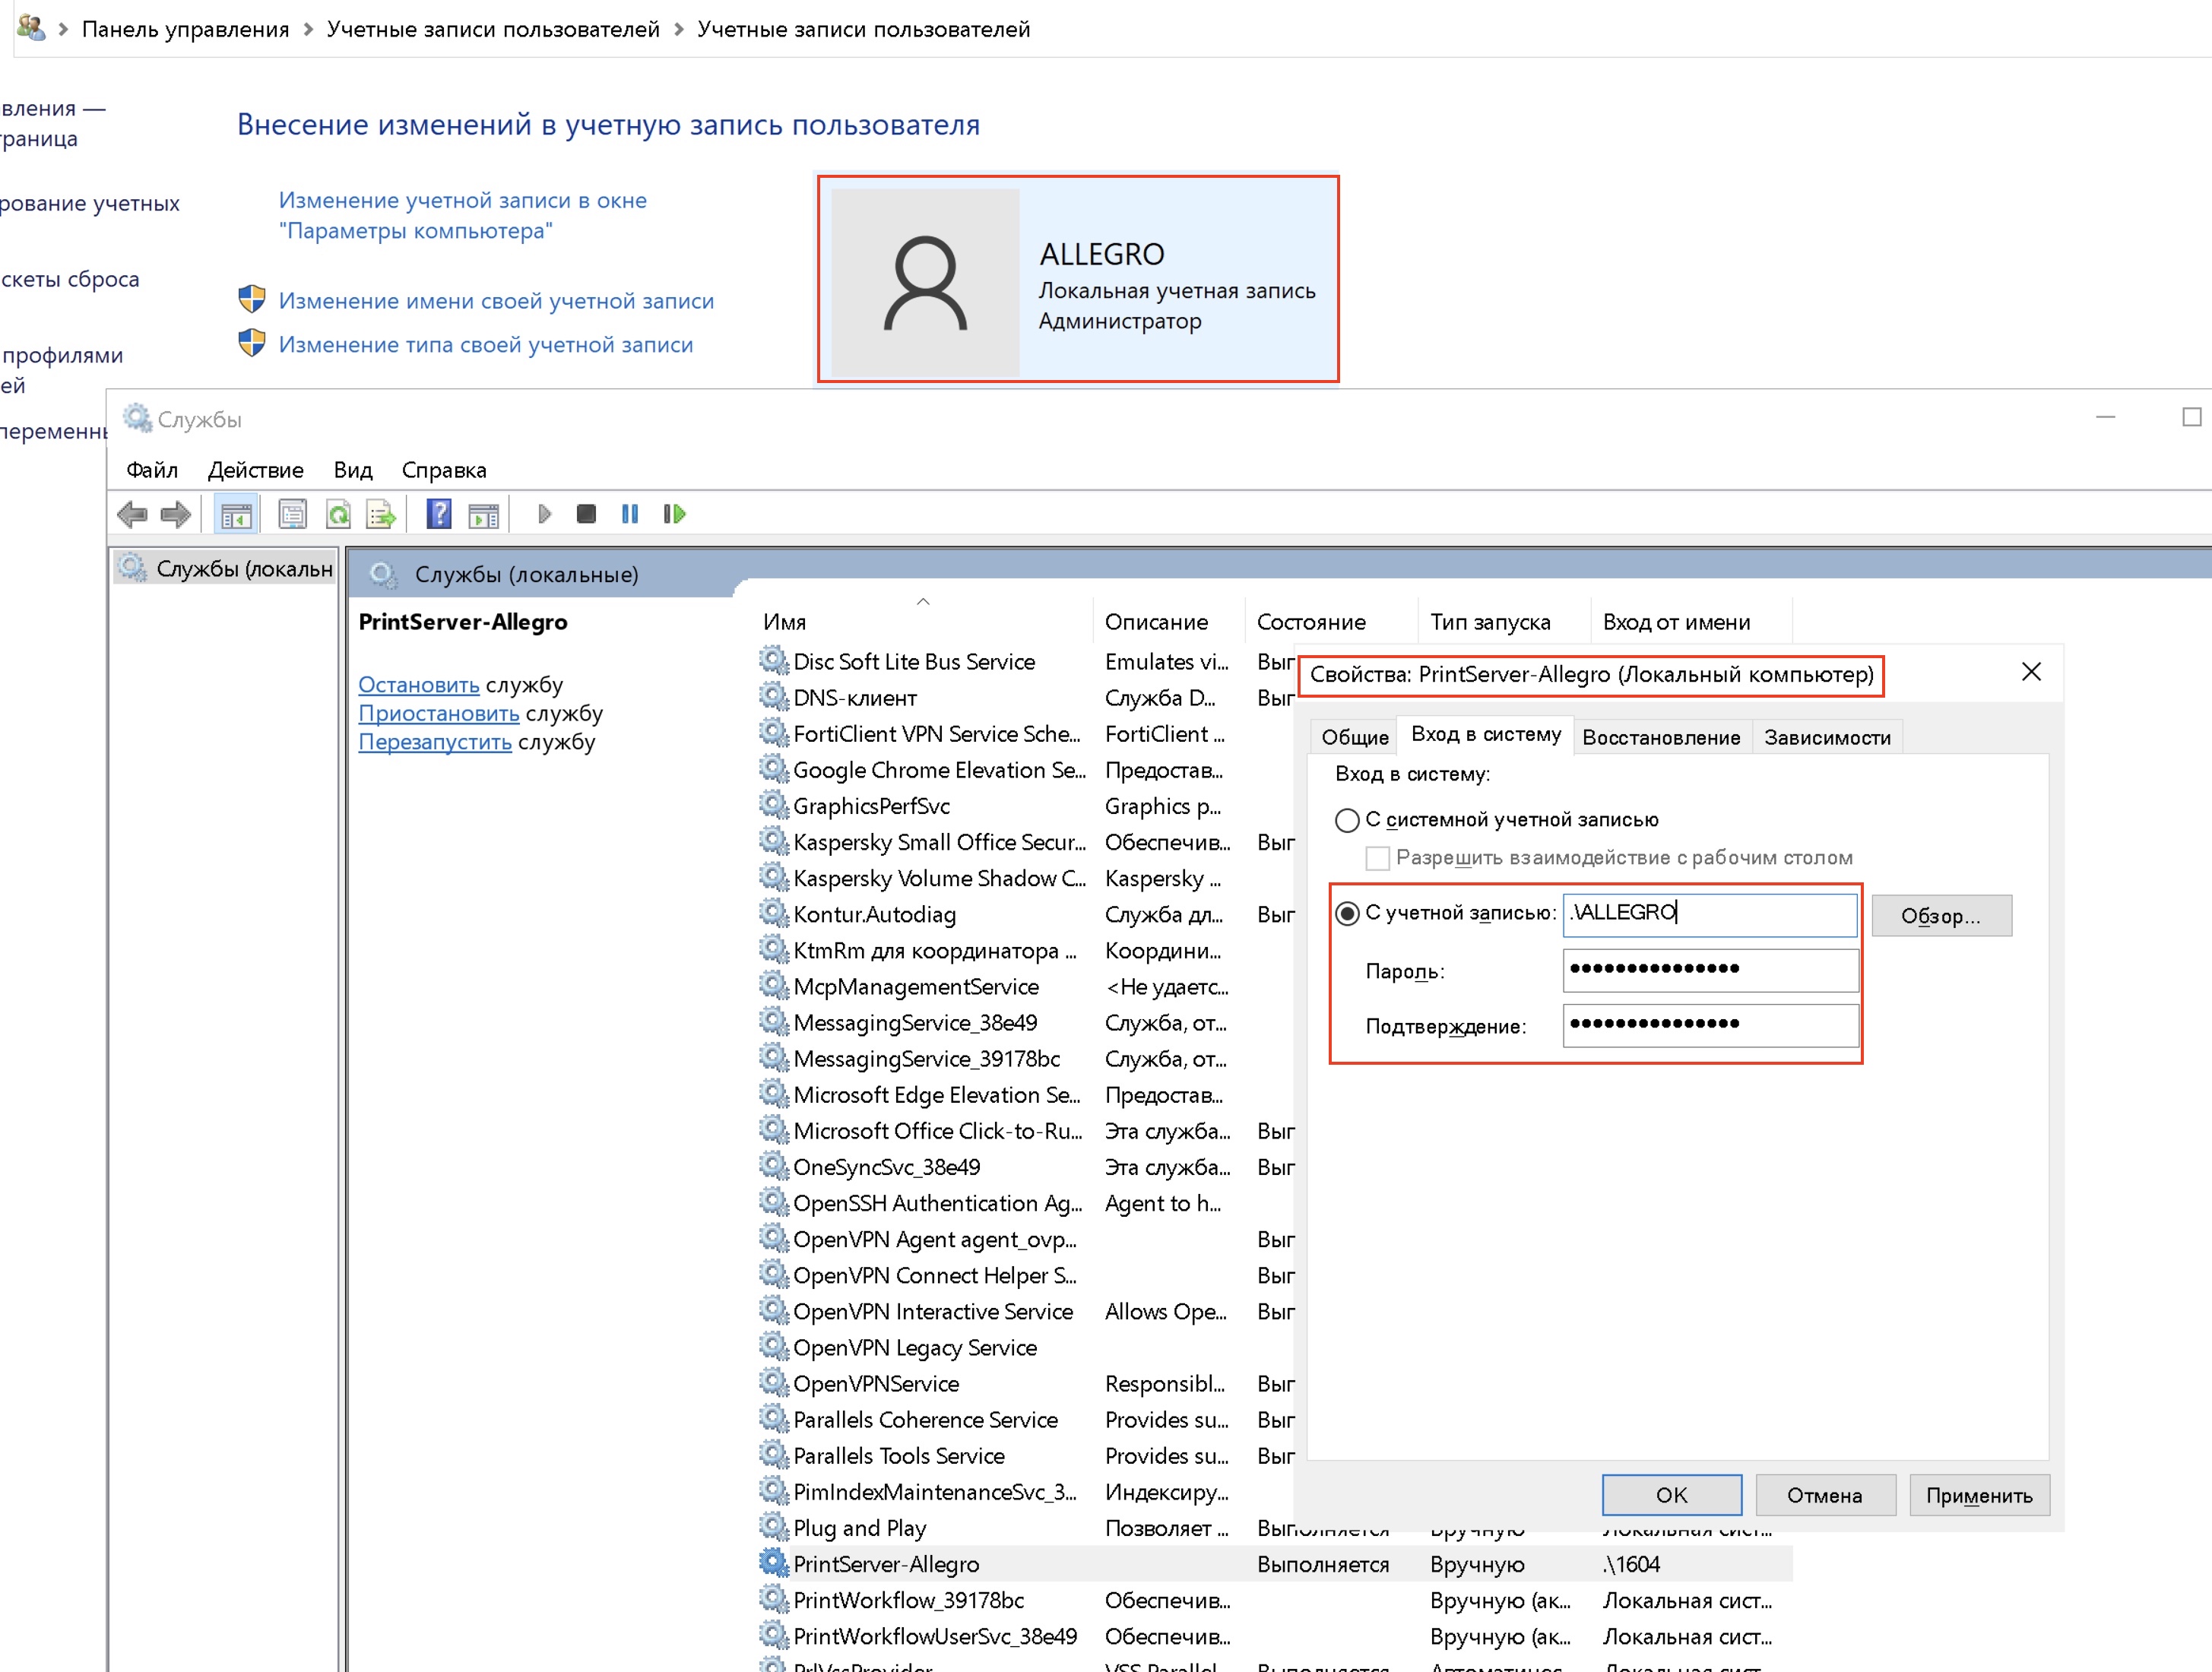Click the gear icon beside OpenVPNService

coord(773,1382)
